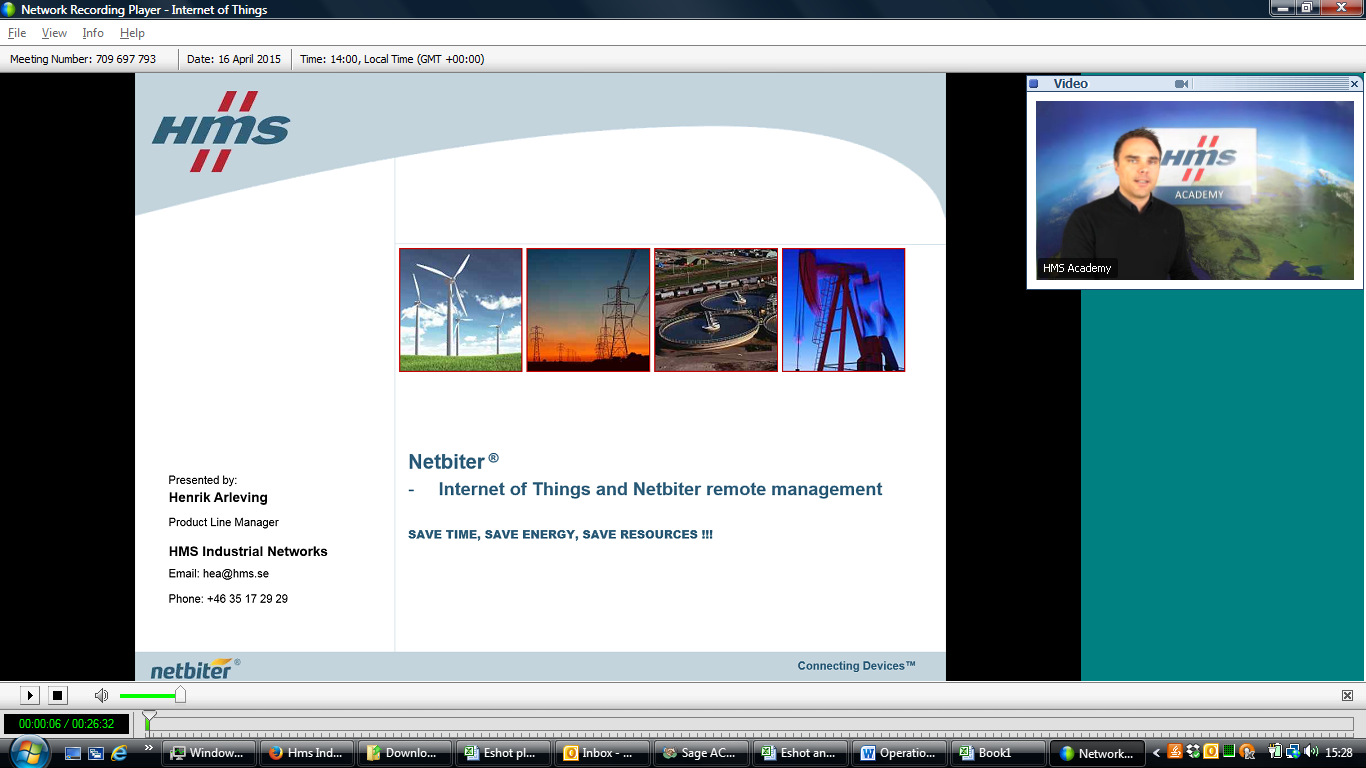The image size is (1366, 768).
Task: Click the camera icon in Video panel
Action: coord(1181,84)
